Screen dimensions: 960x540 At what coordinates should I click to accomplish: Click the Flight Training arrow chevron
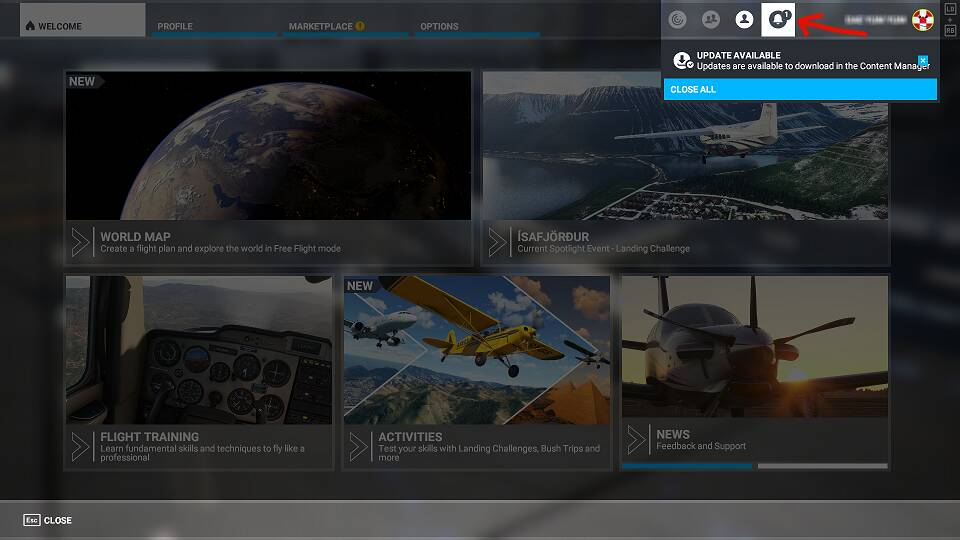80,446
